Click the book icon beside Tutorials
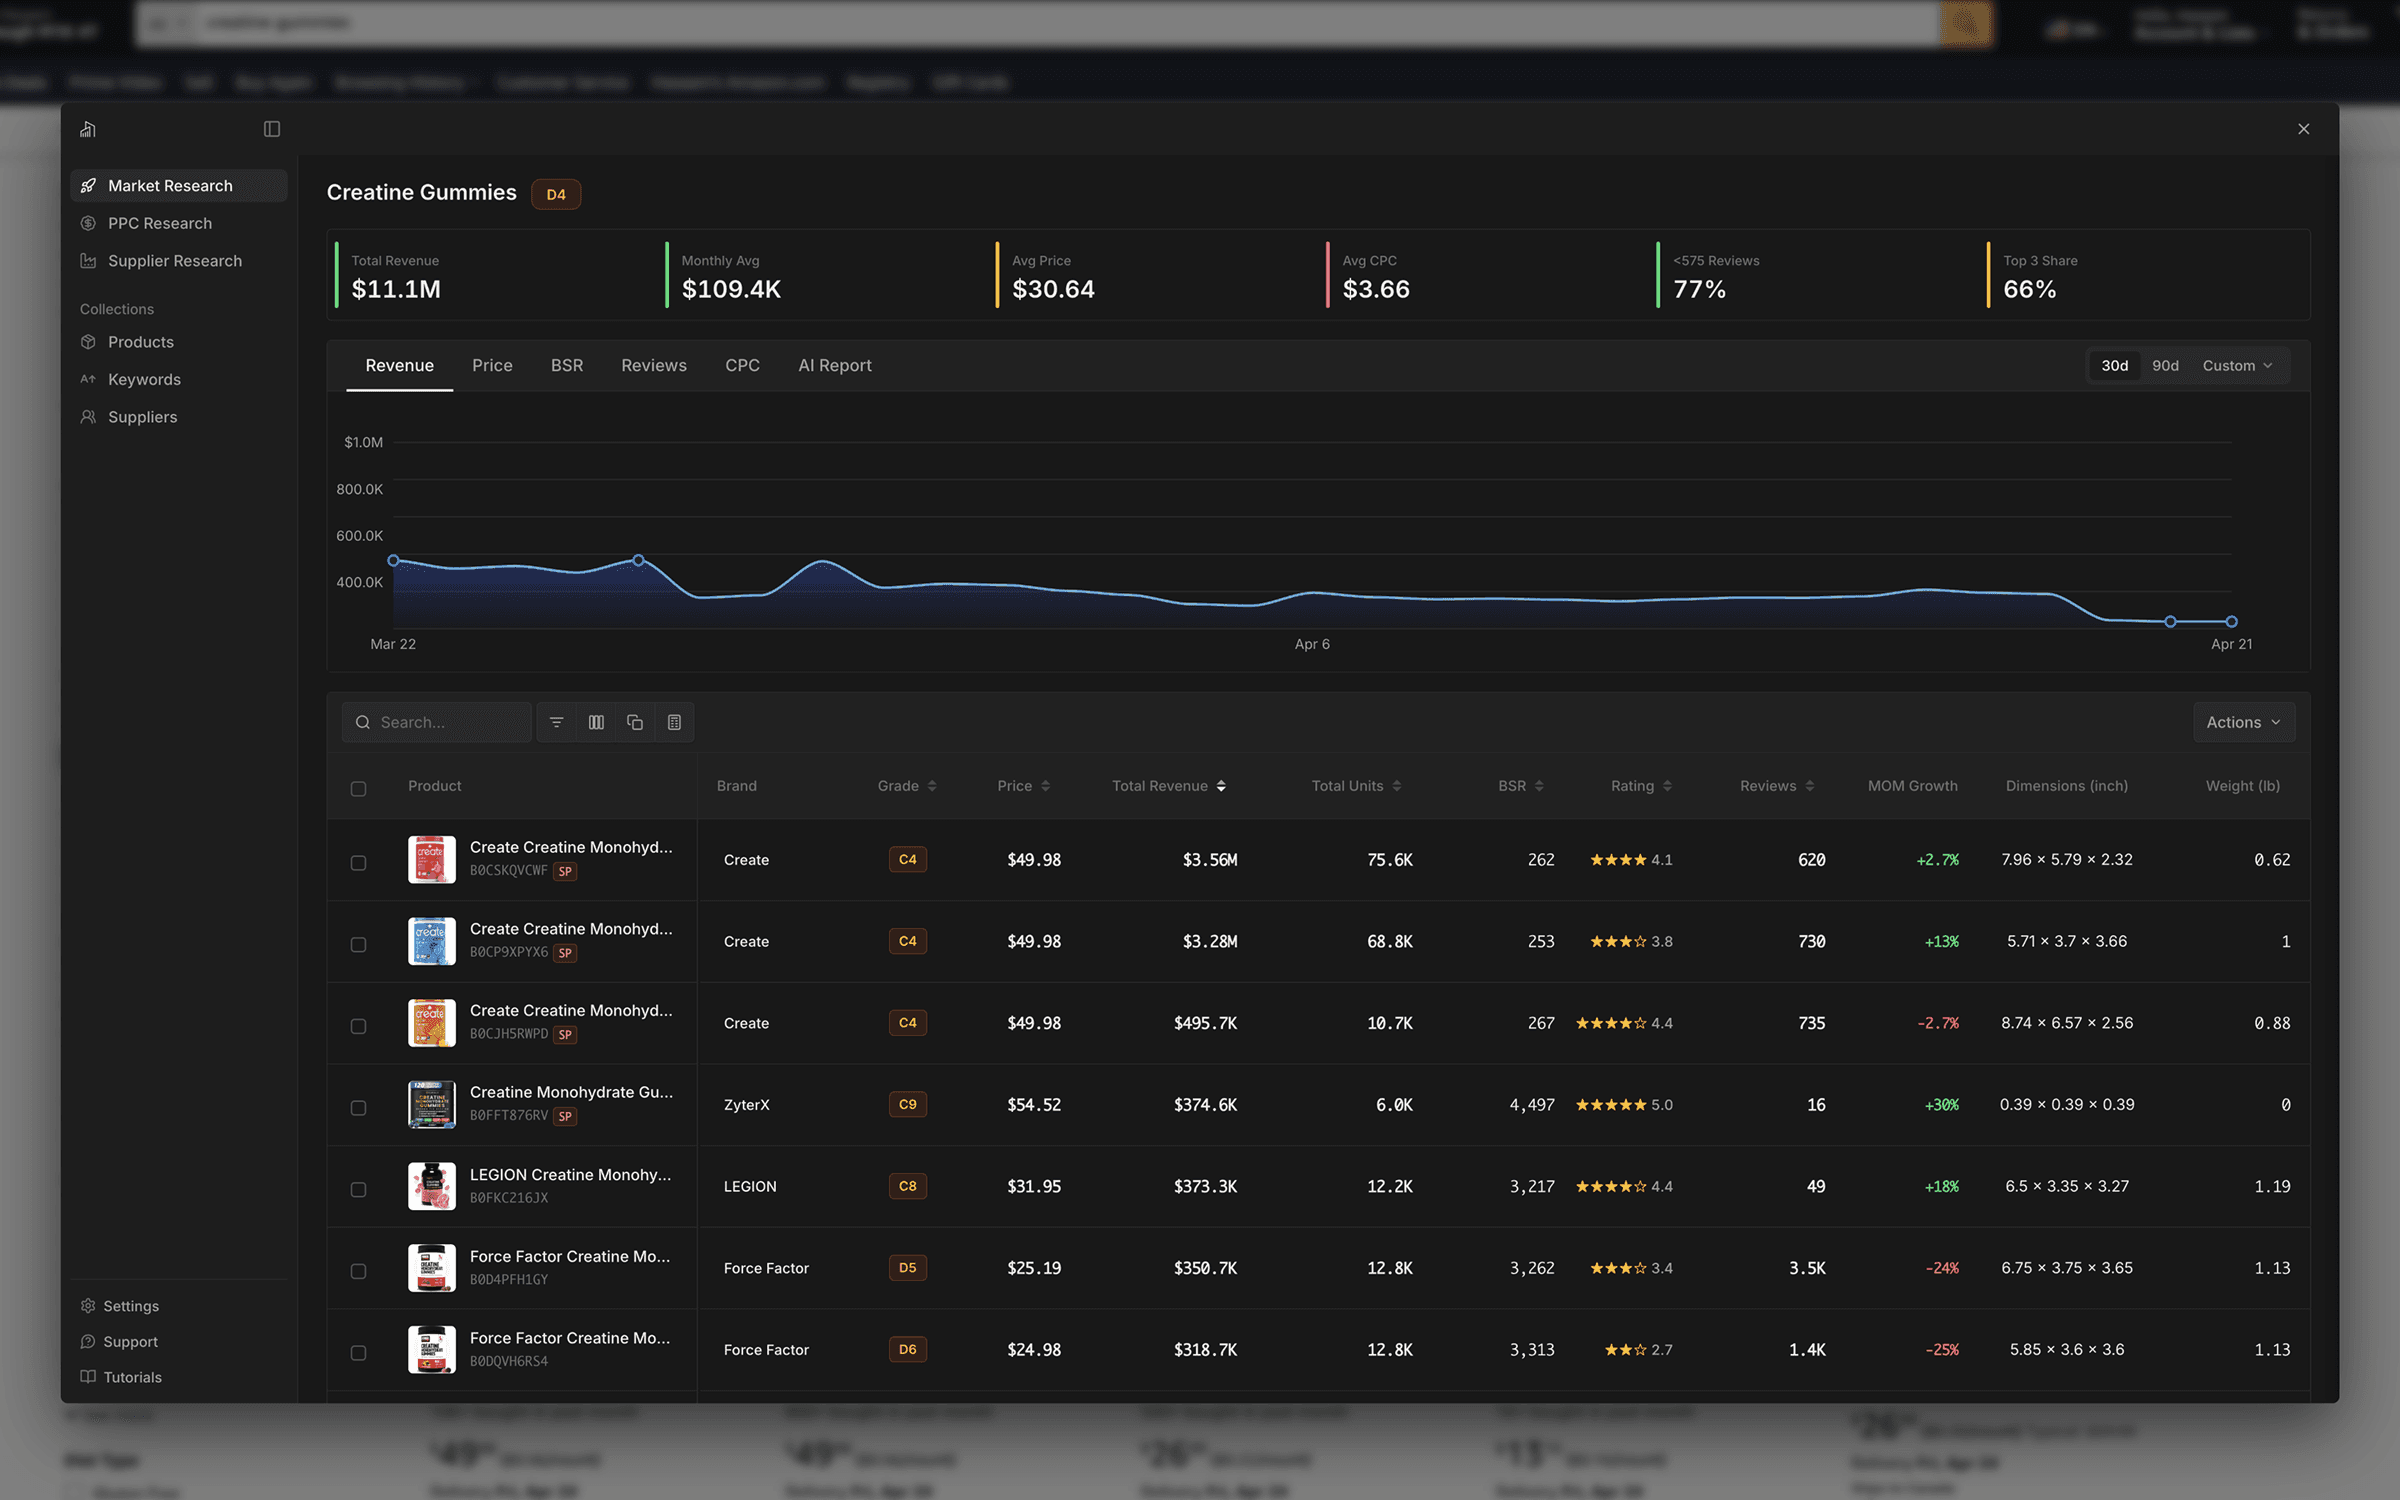 point(88,1377)
